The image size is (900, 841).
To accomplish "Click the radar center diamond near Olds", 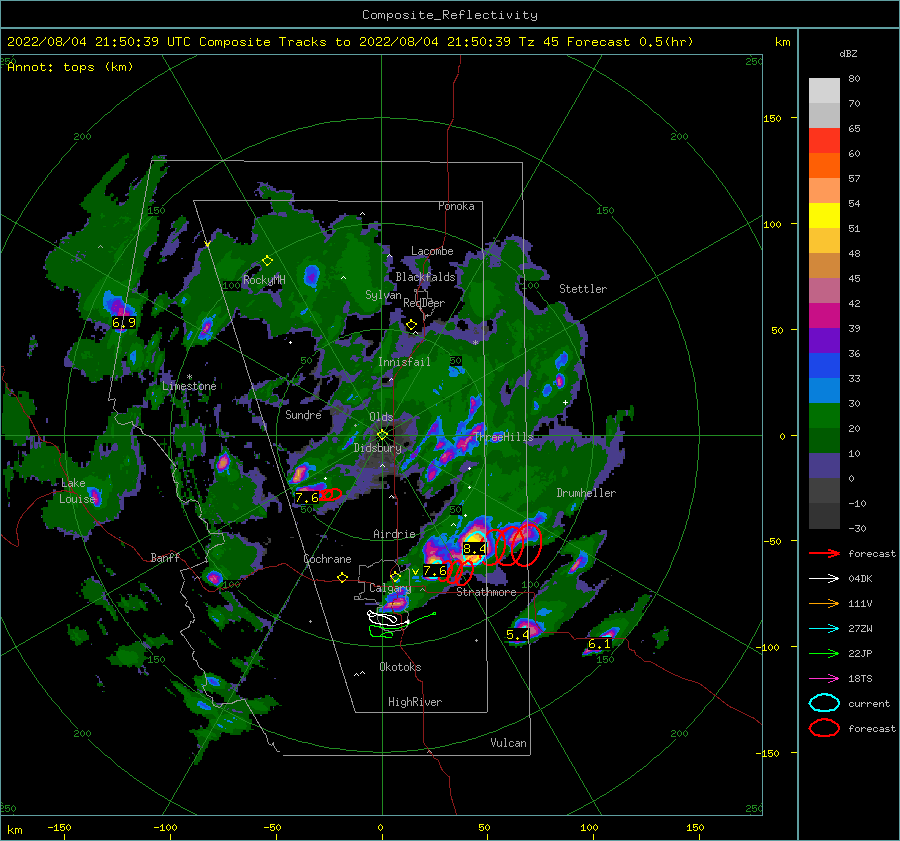I will pos(382,435).
